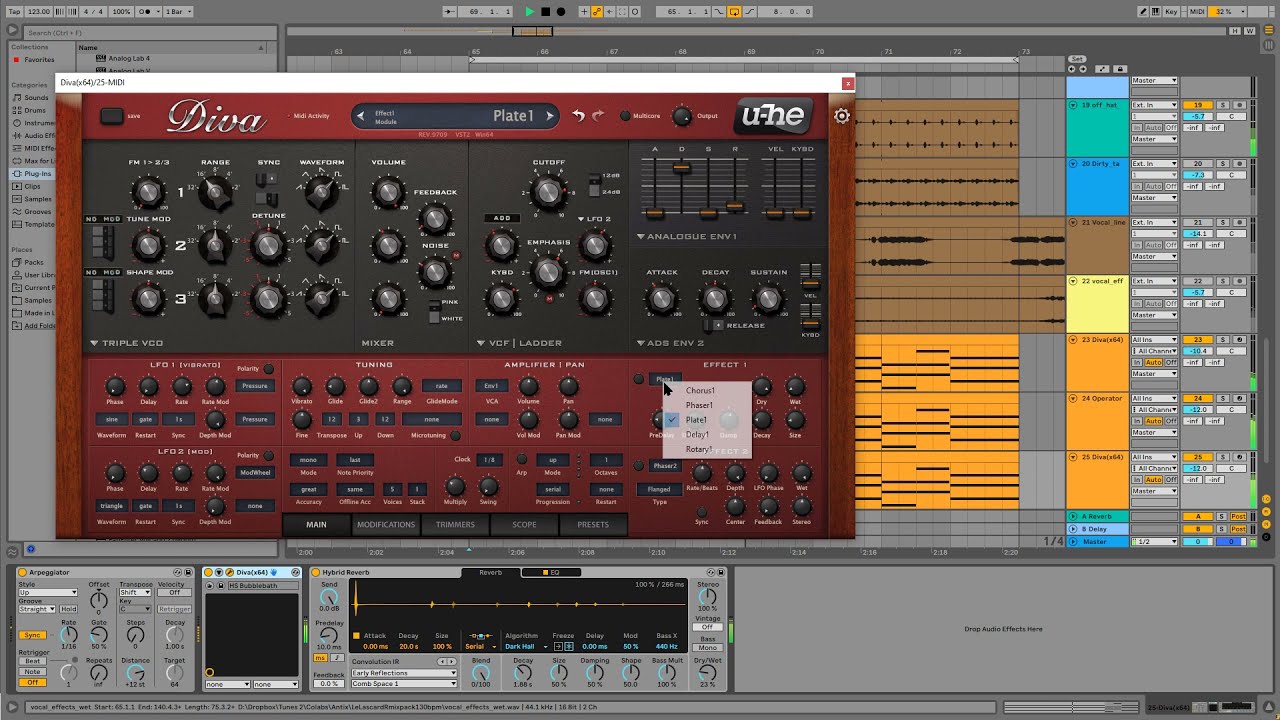This screenshot has height=720, width=1280.
Task: Open the Convolution IR Early Reflections dropdown
Action: (404, 673)
